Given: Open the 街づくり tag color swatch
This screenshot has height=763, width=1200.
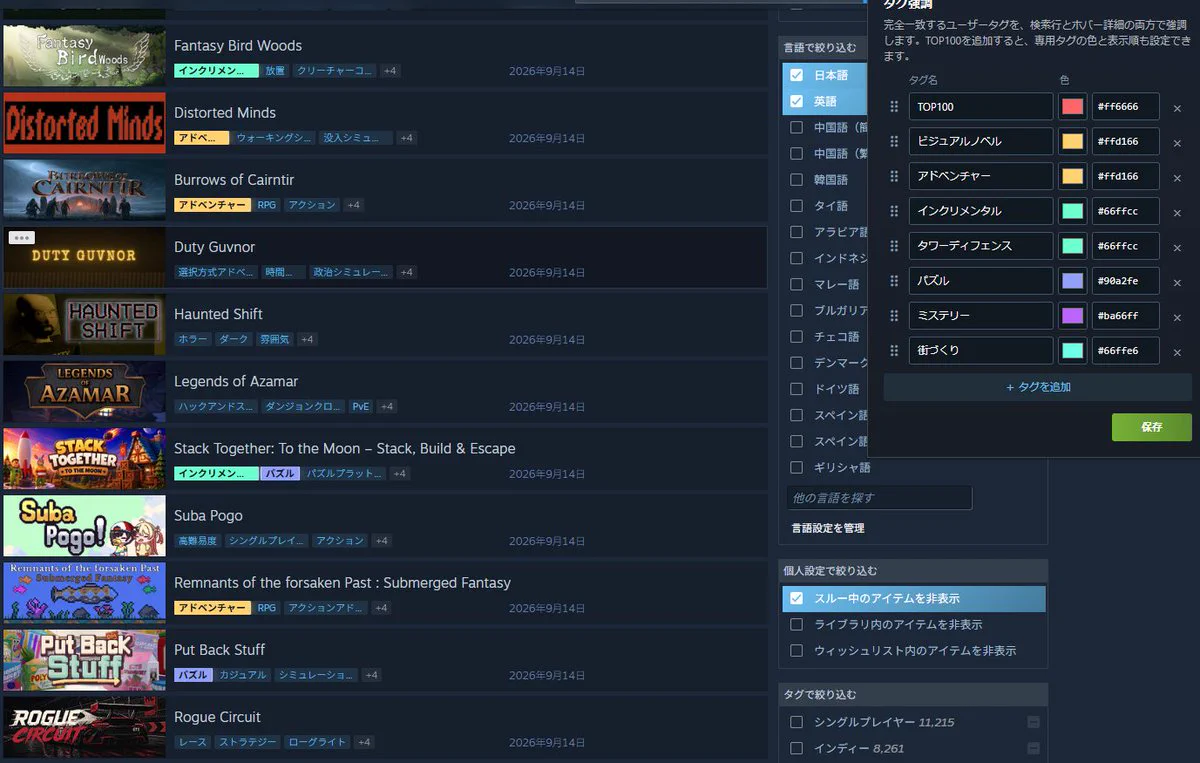Looking at the screenshot, I should [x=1072, y=351].
